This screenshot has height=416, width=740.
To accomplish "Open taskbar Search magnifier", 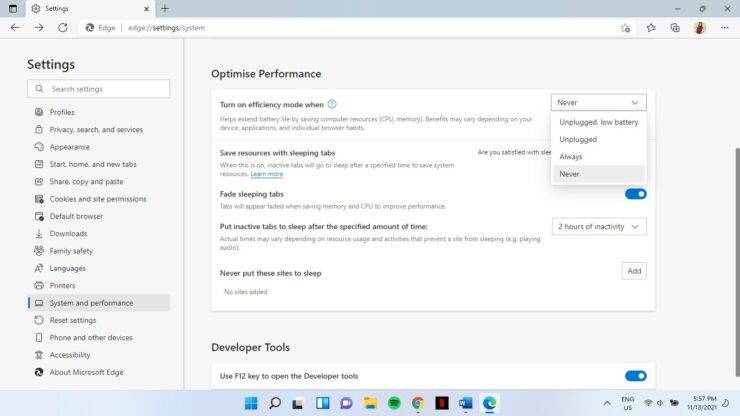I will coord(275,403).
